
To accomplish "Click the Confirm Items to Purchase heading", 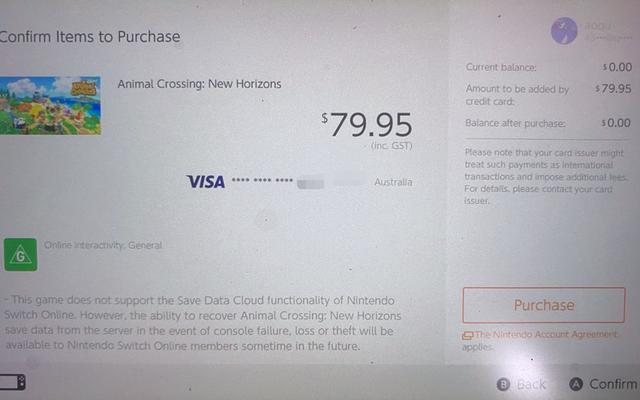I will (x=90, y=37).
